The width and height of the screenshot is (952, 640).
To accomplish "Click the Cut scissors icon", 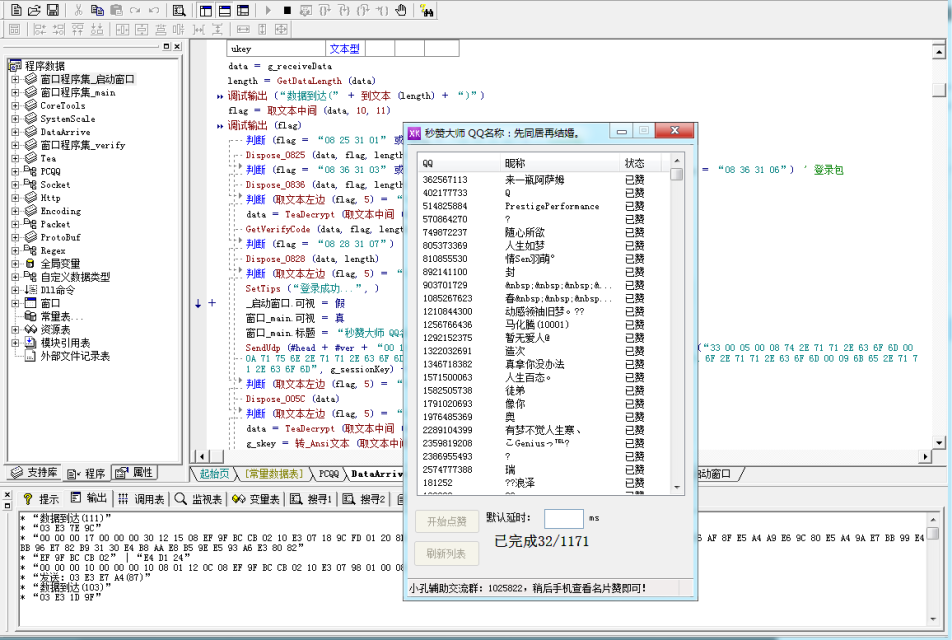I will 78,10.
